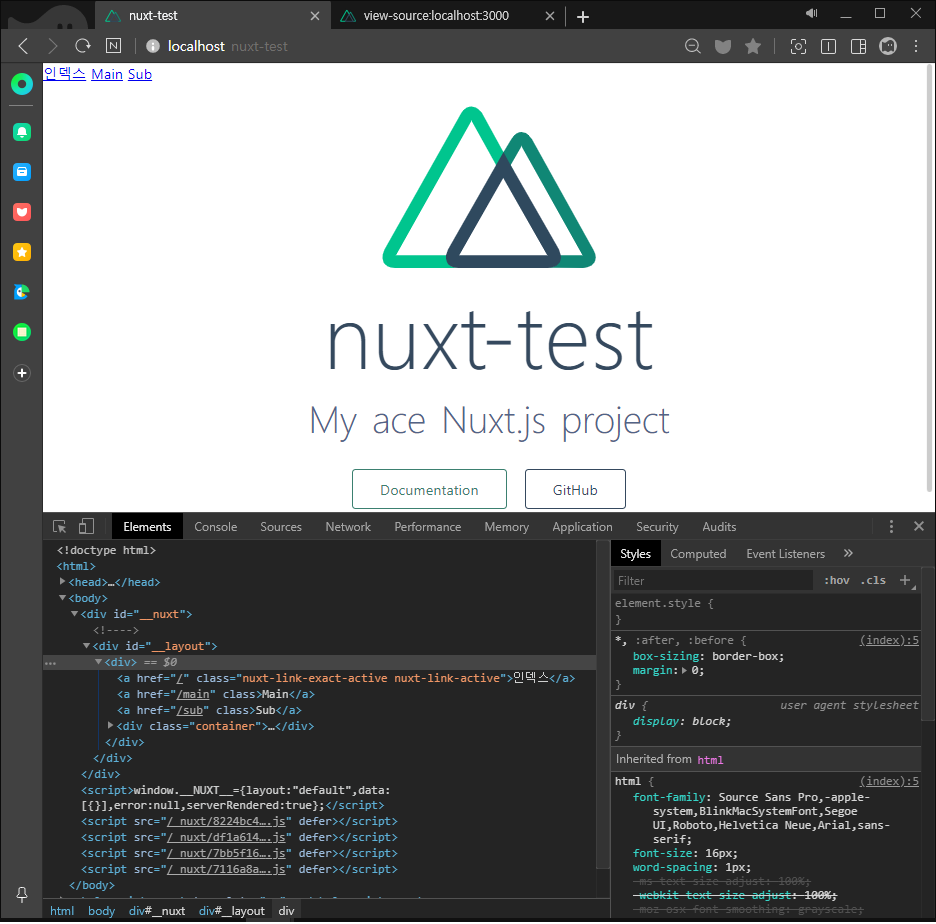Switch to the Computed styles tab
The image size is (936, 924).
(698, 553)
